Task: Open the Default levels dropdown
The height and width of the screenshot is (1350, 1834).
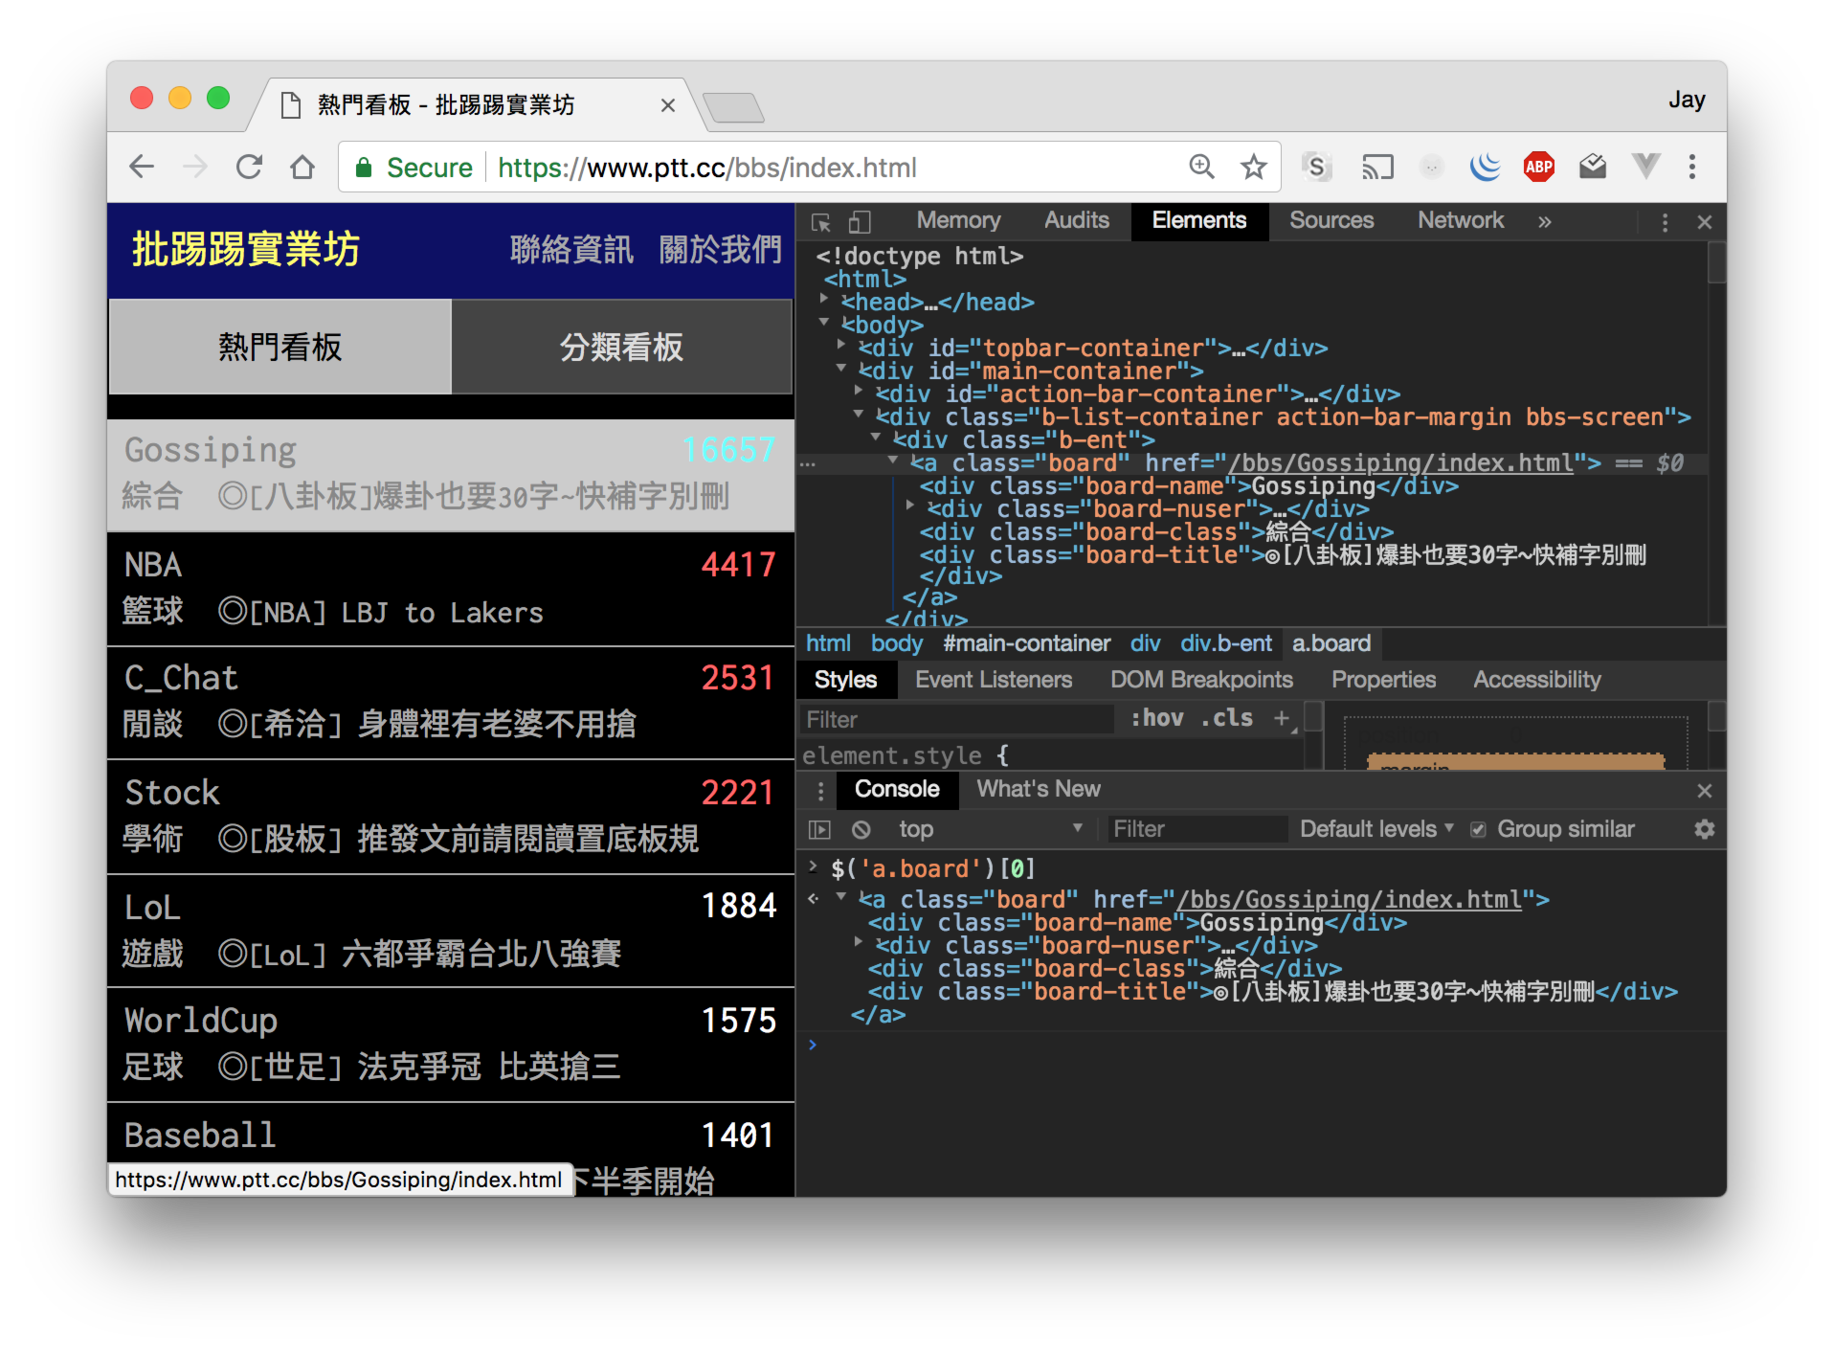Action: pos(1376,829)
